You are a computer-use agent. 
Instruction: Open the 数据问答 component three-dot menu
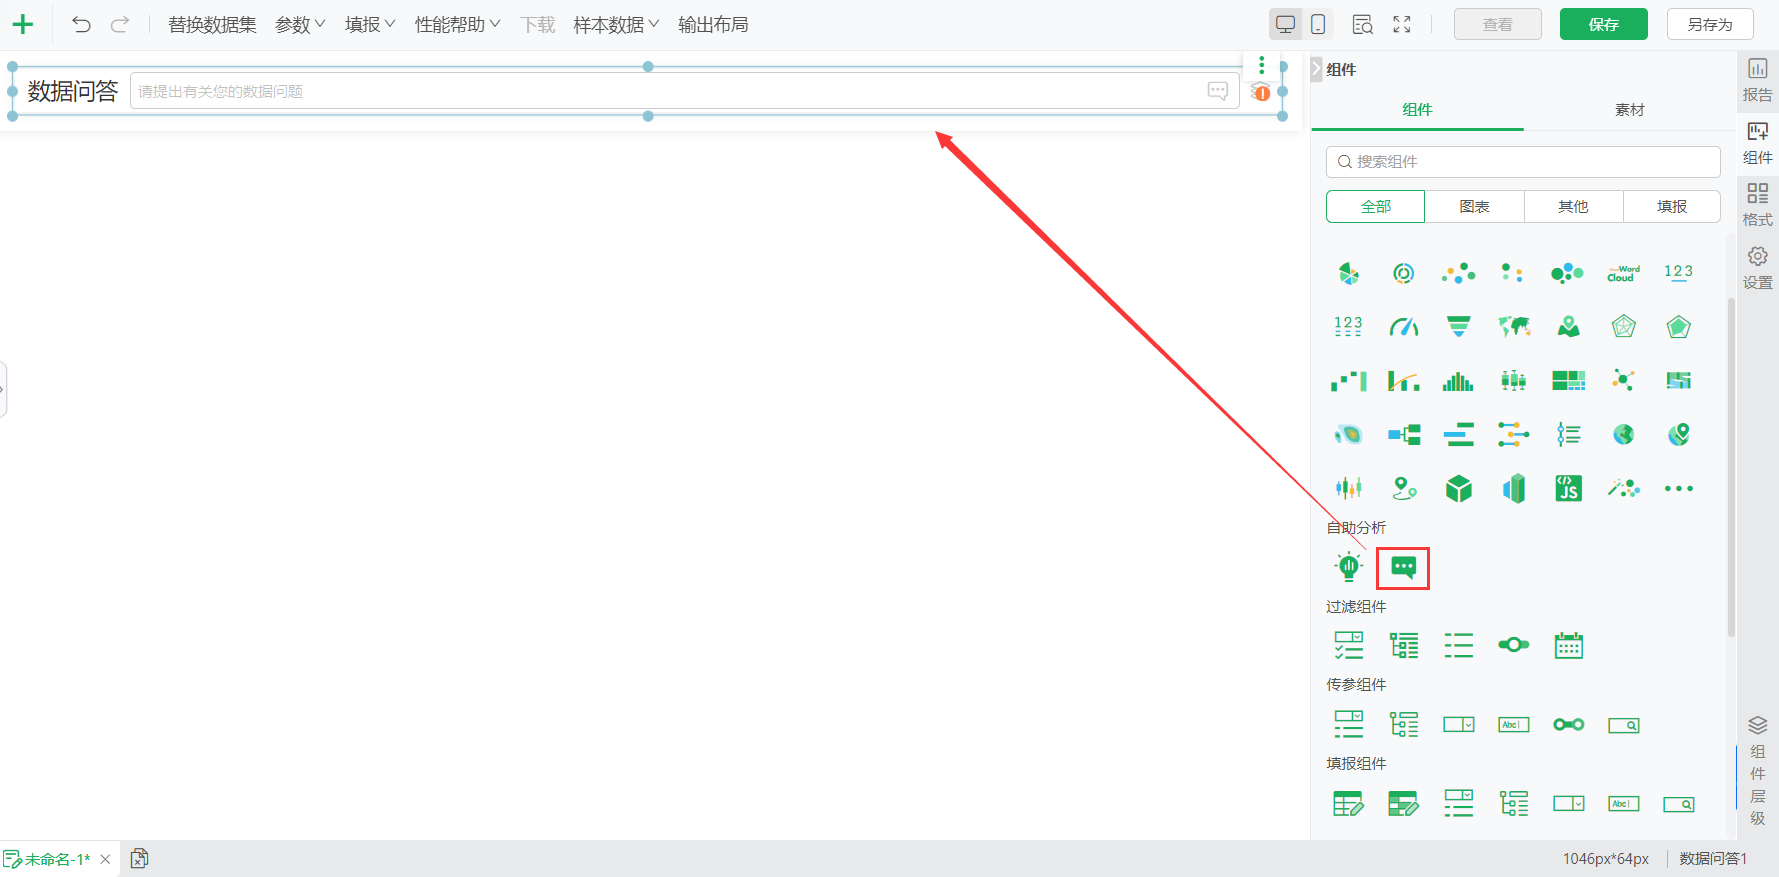[1262, 65]
